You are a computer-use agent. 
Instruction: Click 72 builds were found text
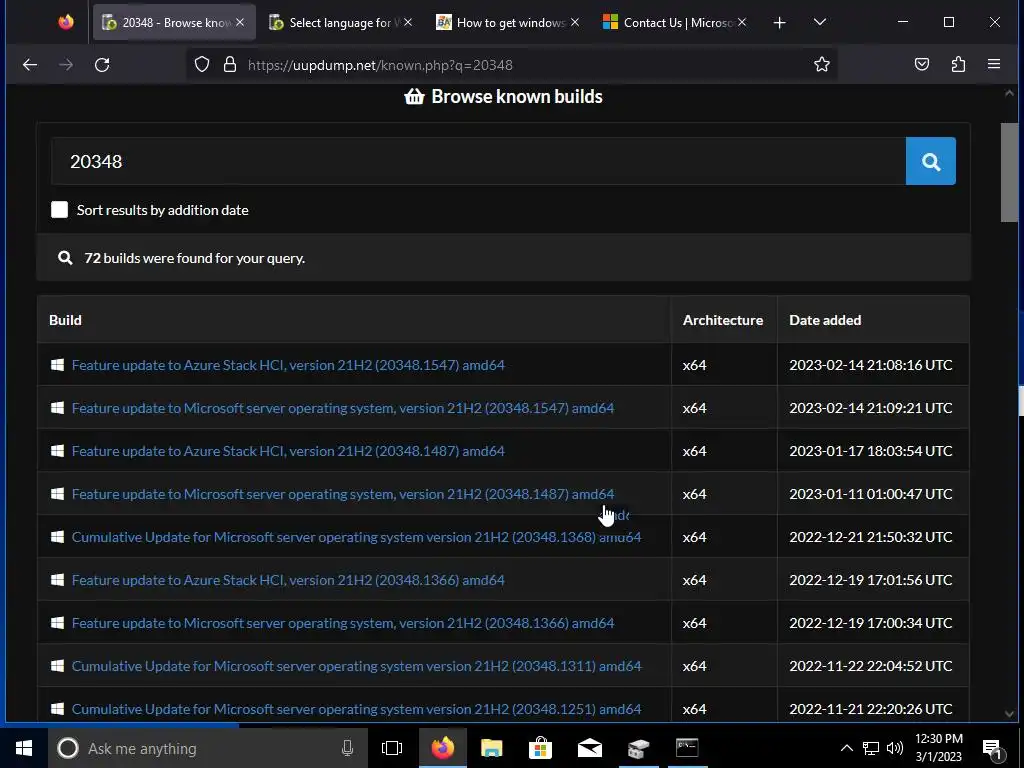(194, 258)
